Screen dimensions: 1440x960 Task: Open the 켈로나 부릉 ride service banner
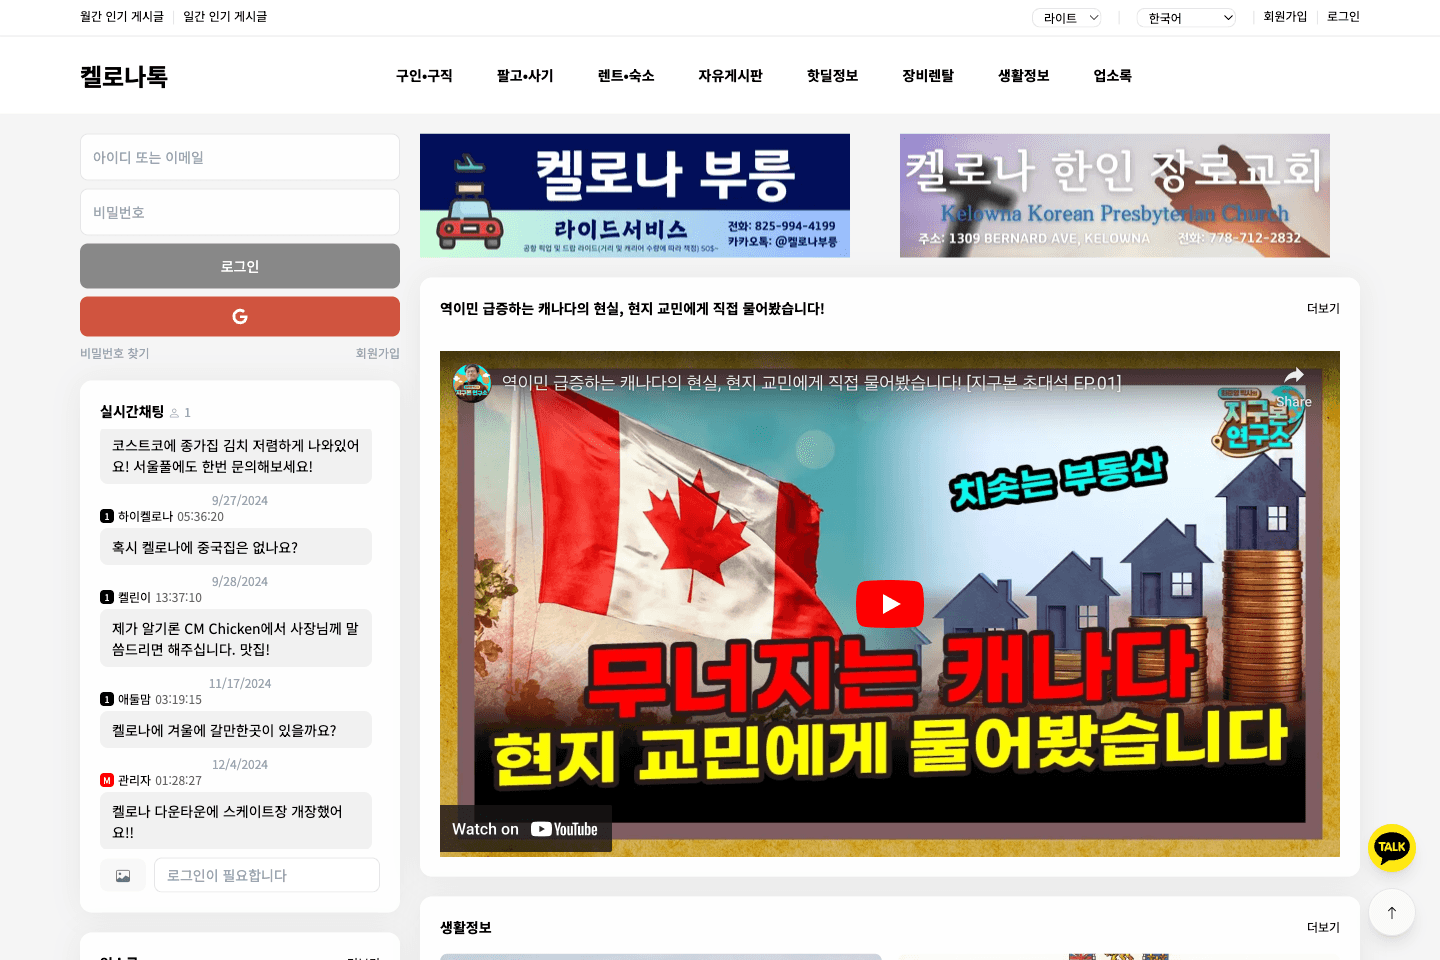pos(635,195)
